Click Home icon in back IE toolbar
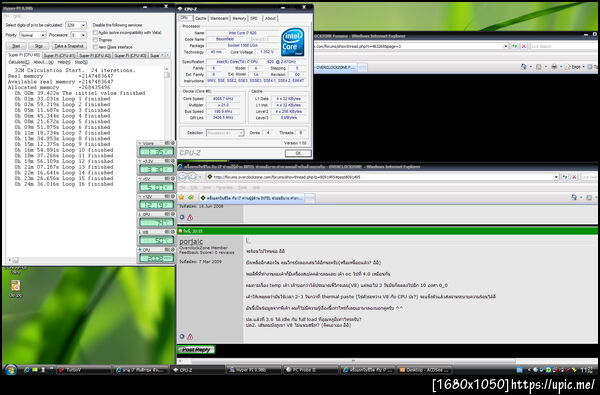Screen dimensions: 600x395 pos(525,67)
